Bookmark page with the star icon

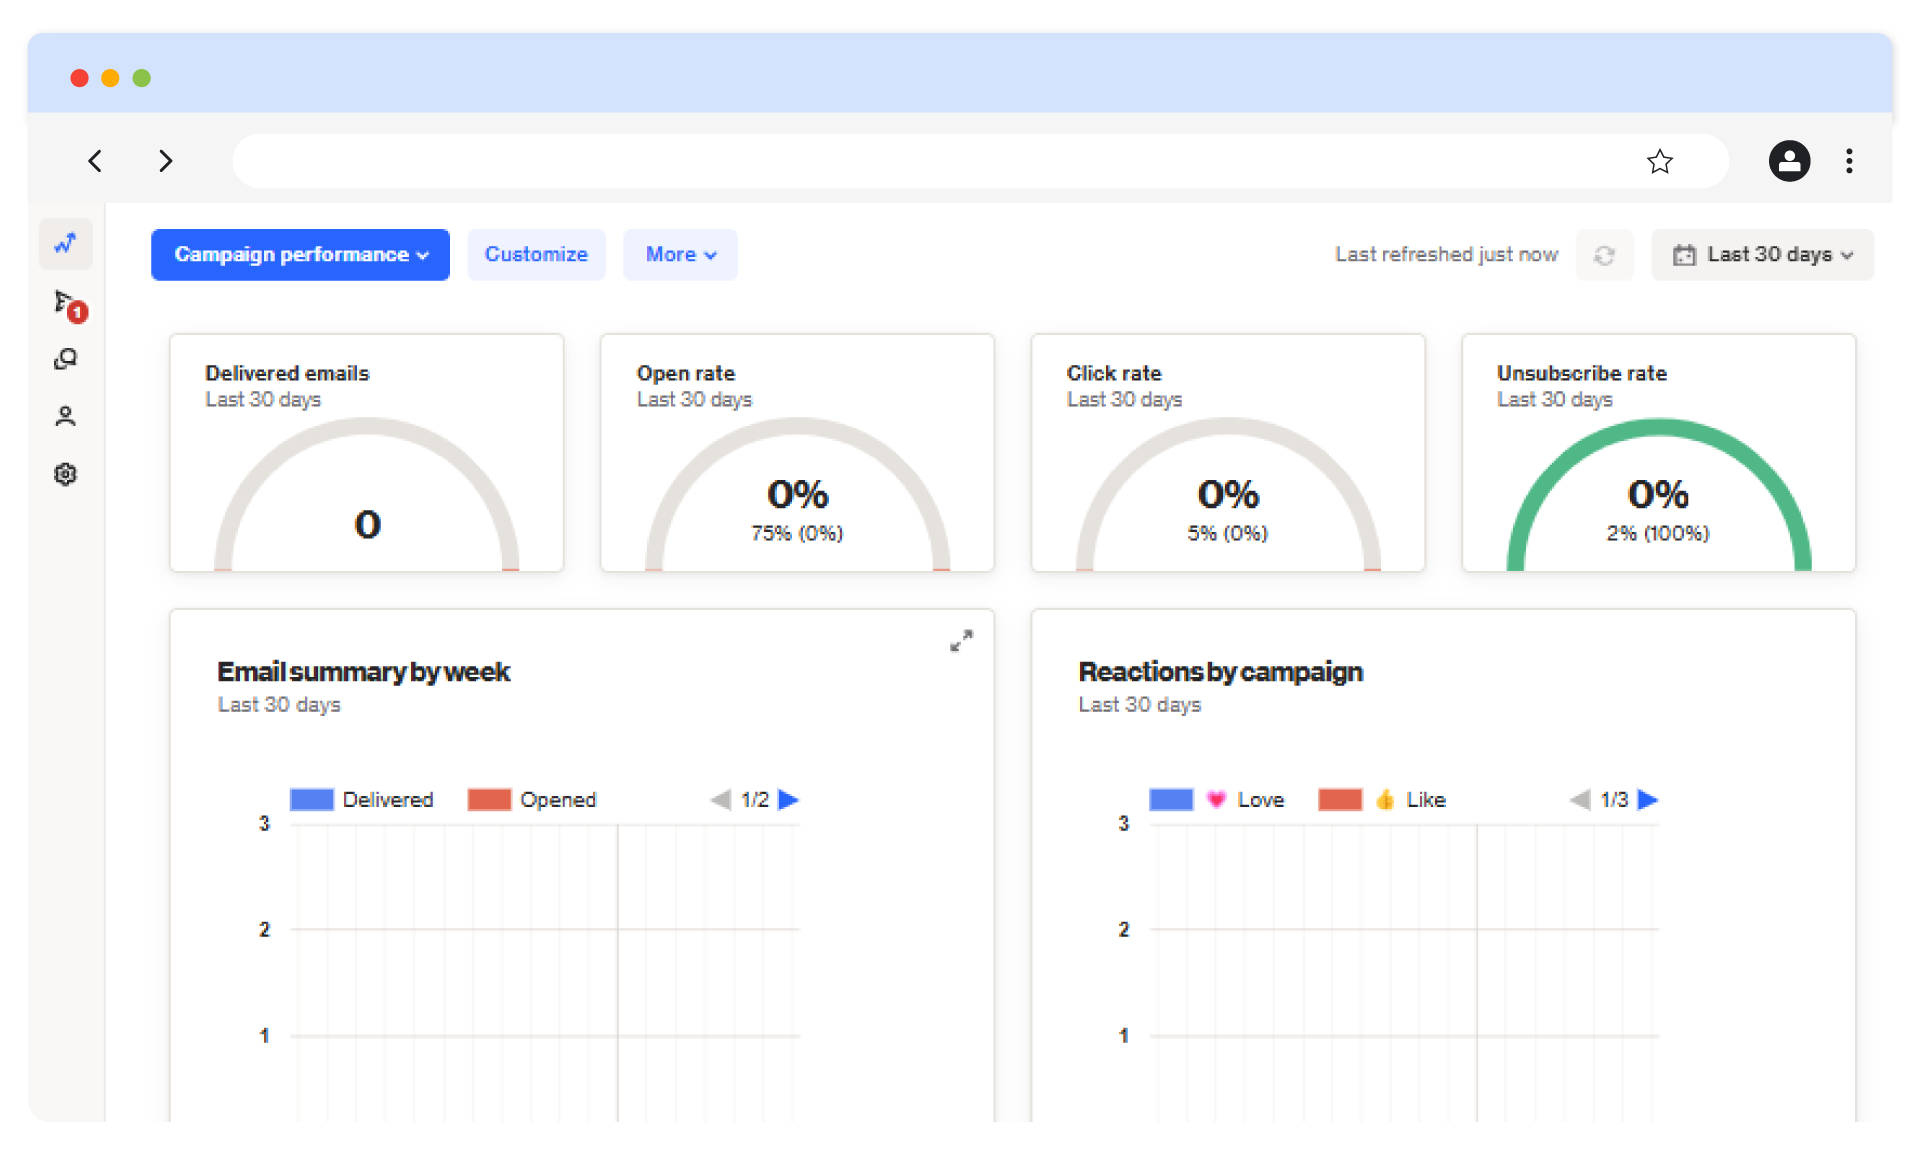(x=1659, y=161)
